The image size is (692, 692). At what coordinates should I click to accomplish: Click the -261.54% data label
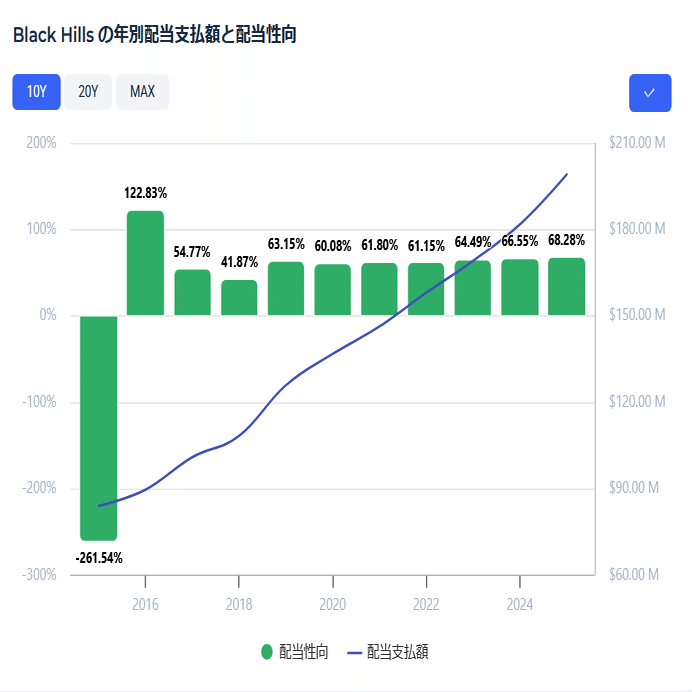click(99, 558)
